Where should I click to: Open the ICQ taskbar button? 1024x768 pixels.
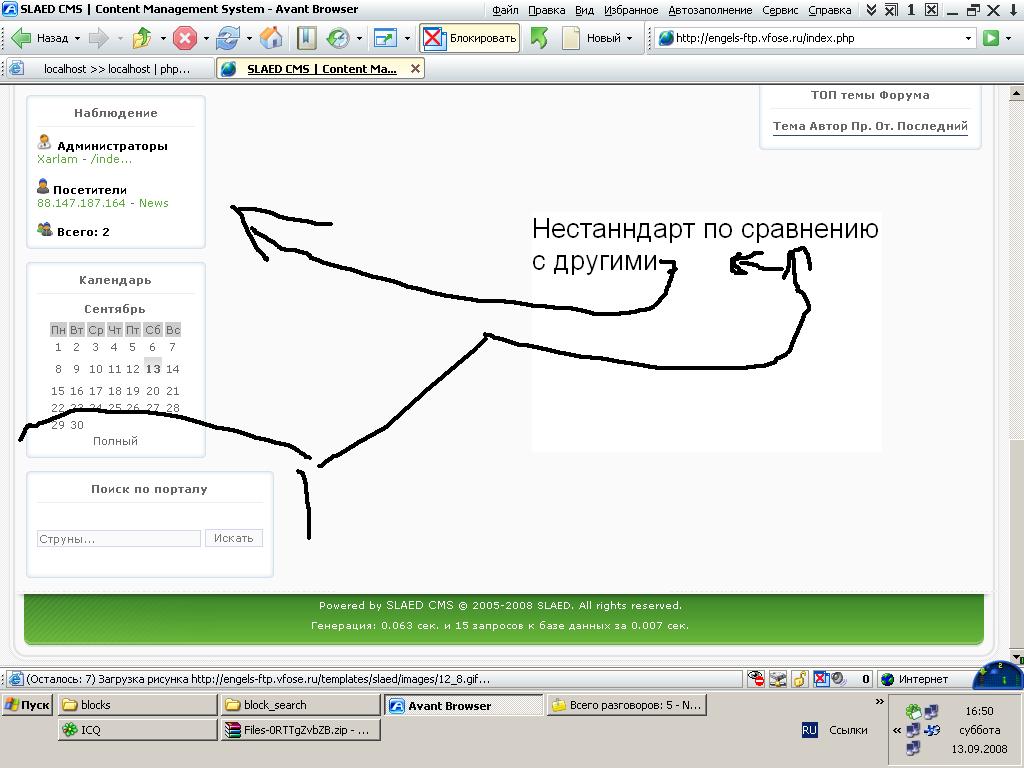point(136,730)
